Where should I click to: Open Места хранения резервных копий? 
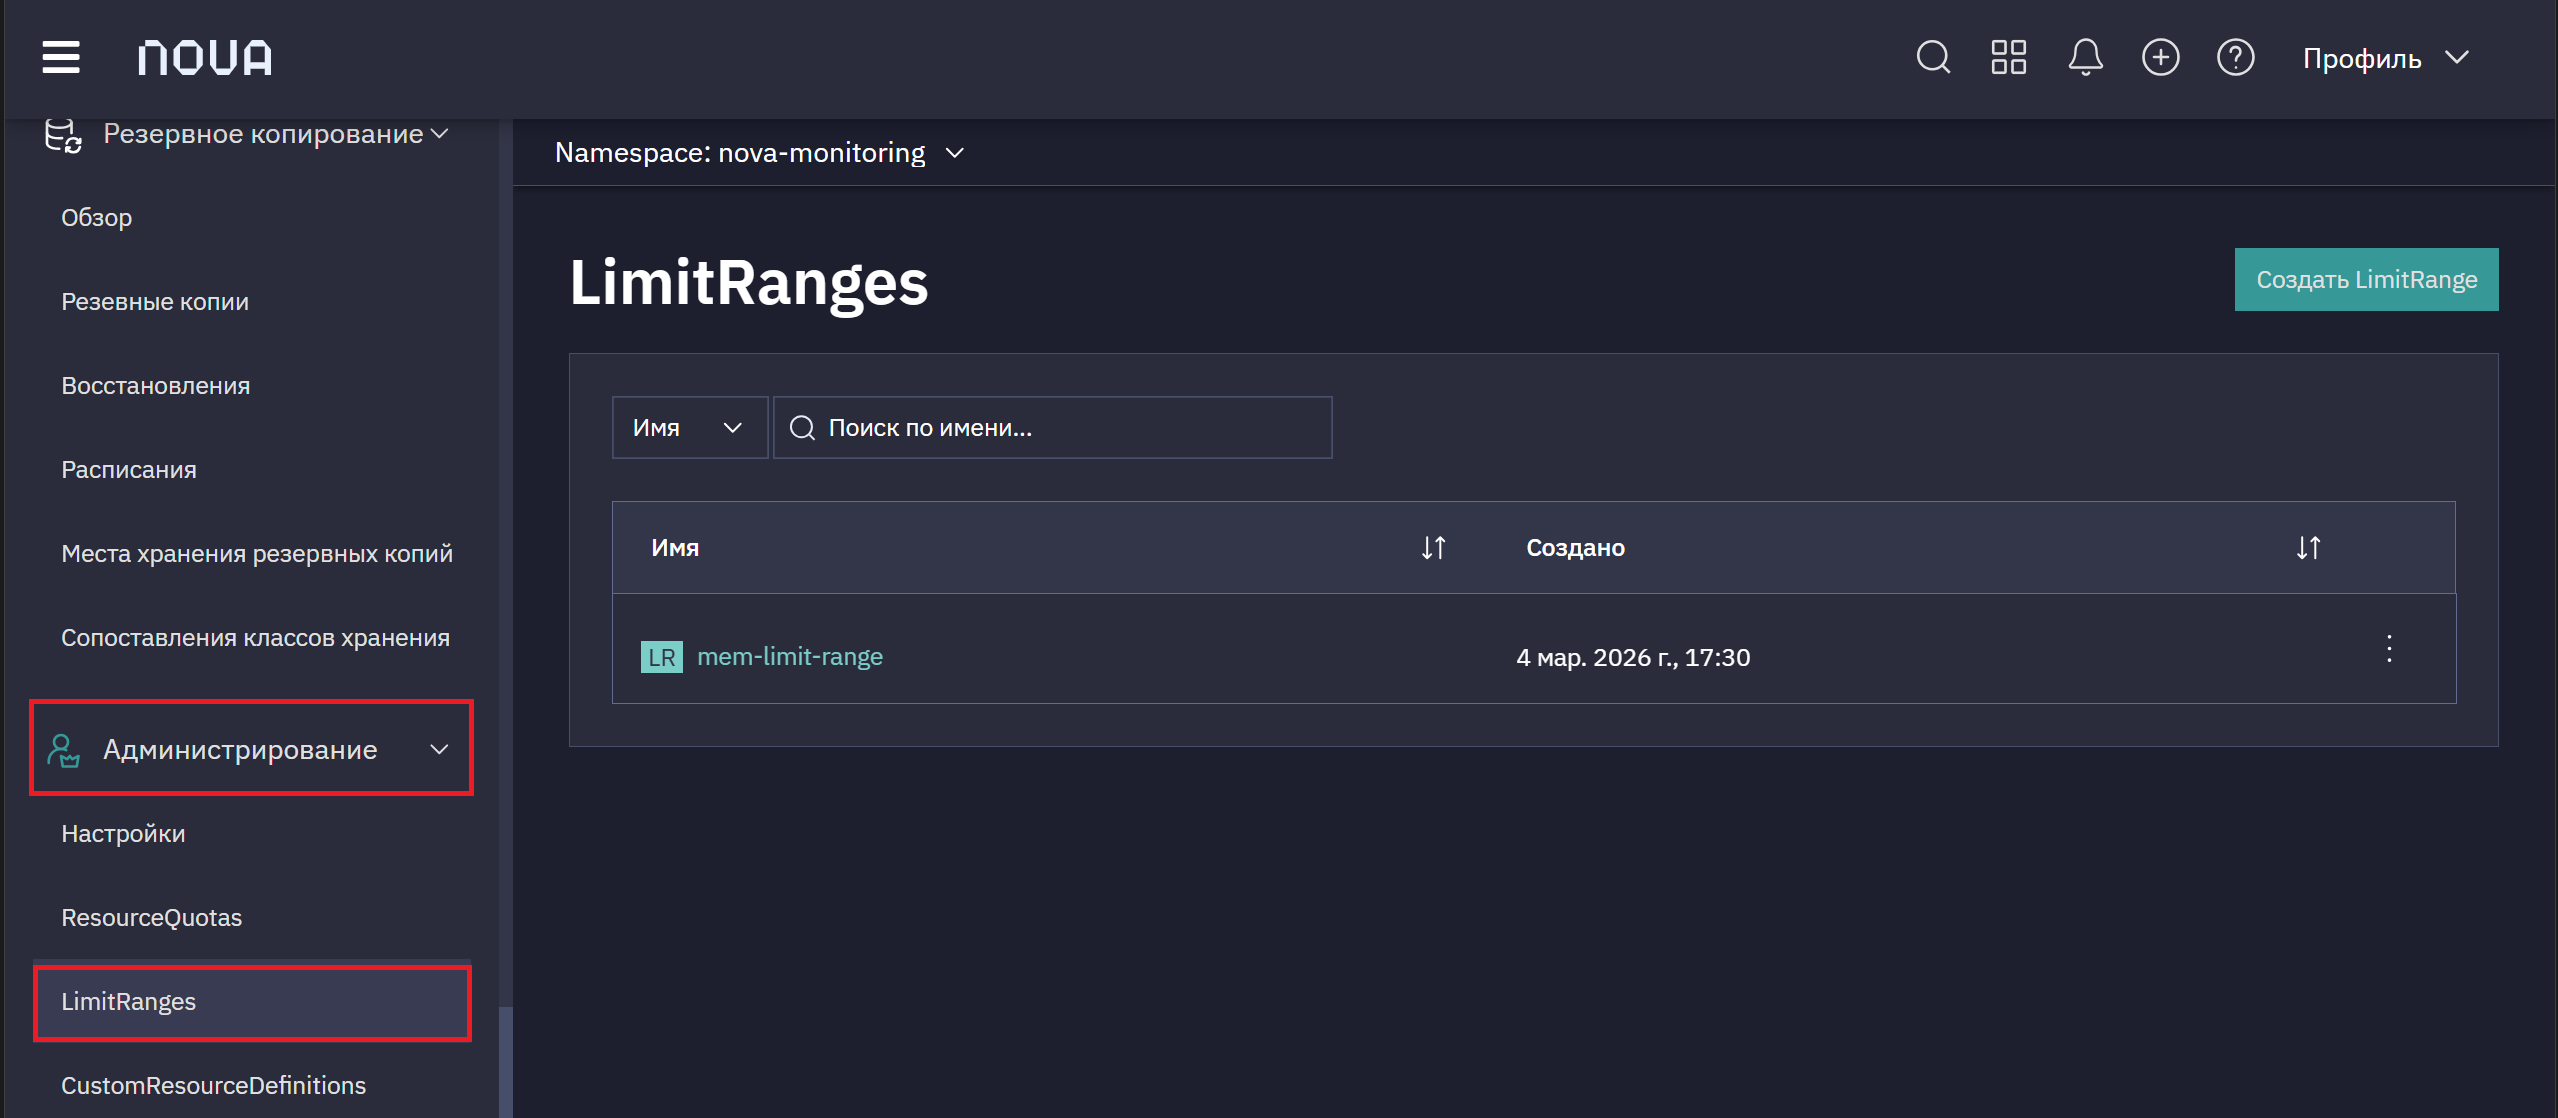pos(257,553)
